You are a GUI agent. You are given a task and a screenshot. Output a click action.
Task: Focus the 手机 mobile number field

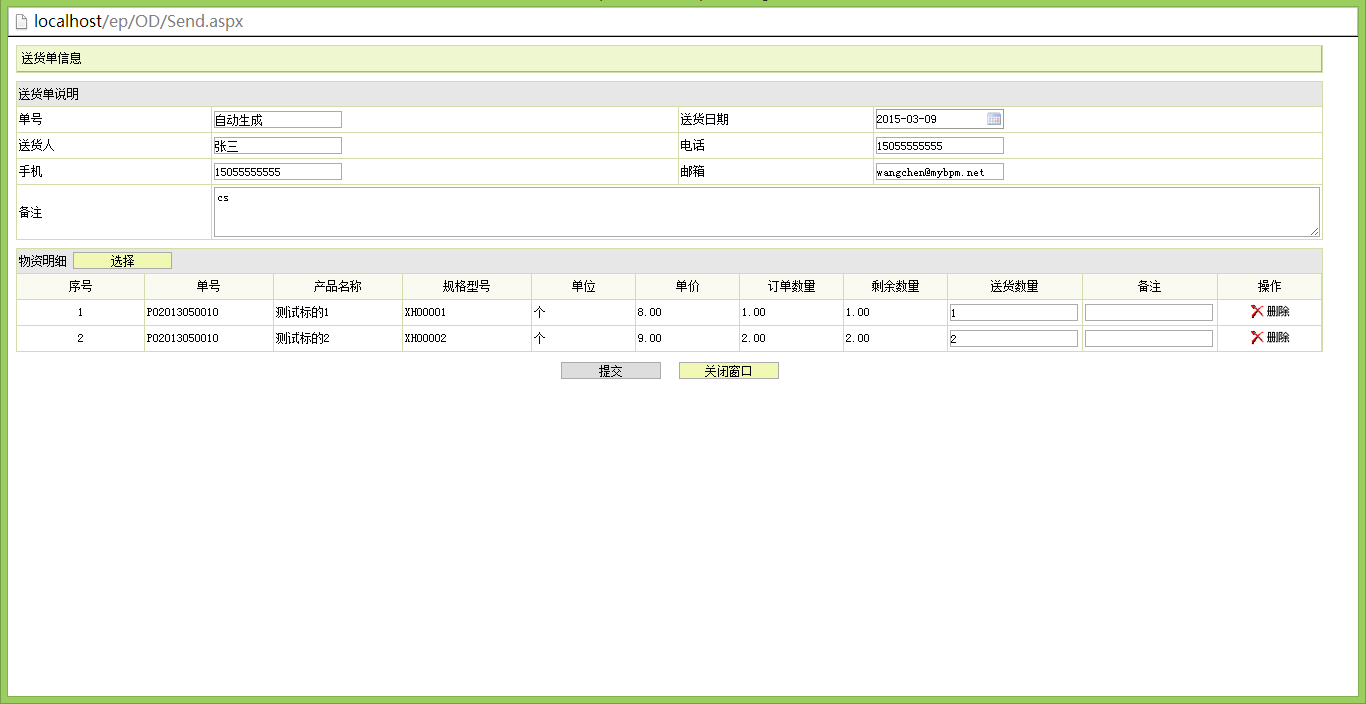coord(278,172)
